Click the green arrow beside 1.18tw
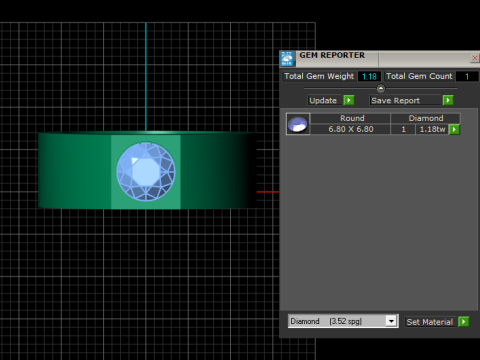480x360 pixels. [x=454, y=129]
